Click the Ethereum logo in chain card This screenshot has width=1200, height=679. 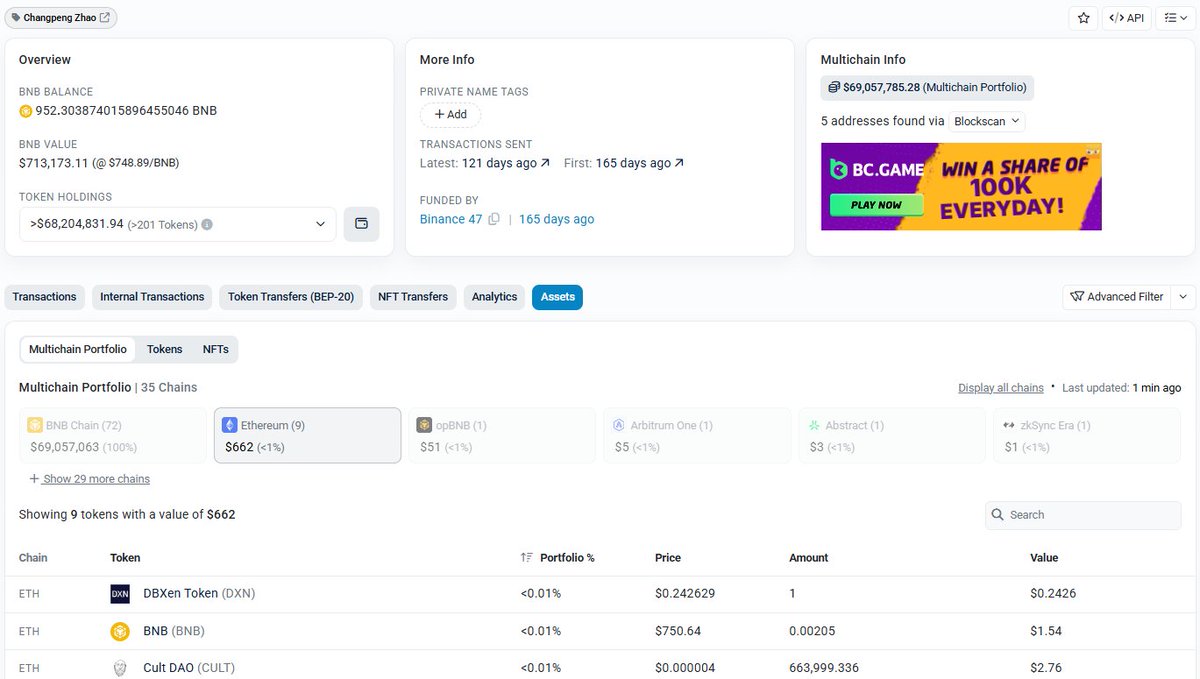(229, 425)
